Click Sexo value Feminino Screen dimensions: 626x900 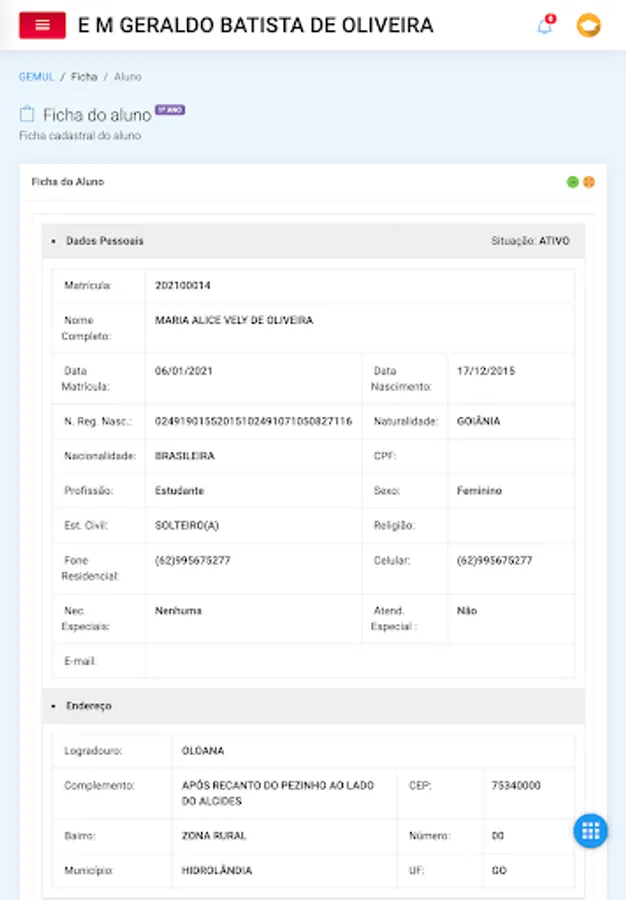479,491
